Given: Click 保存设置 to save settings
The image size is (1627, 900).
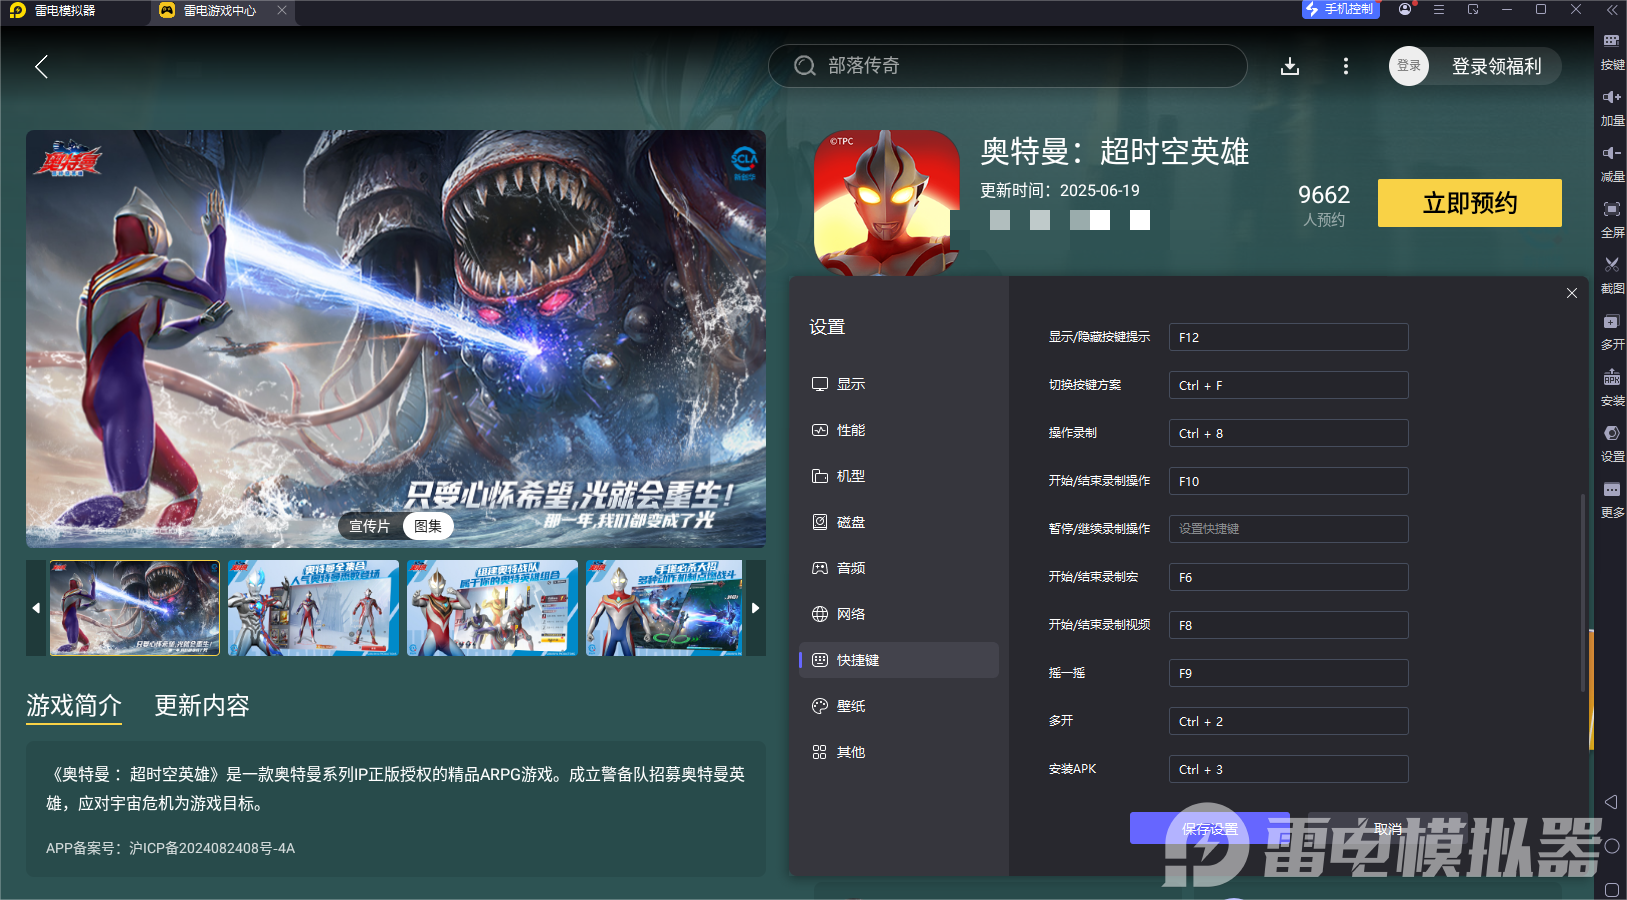Looking at the screenshot, I should coord(1209,828).
